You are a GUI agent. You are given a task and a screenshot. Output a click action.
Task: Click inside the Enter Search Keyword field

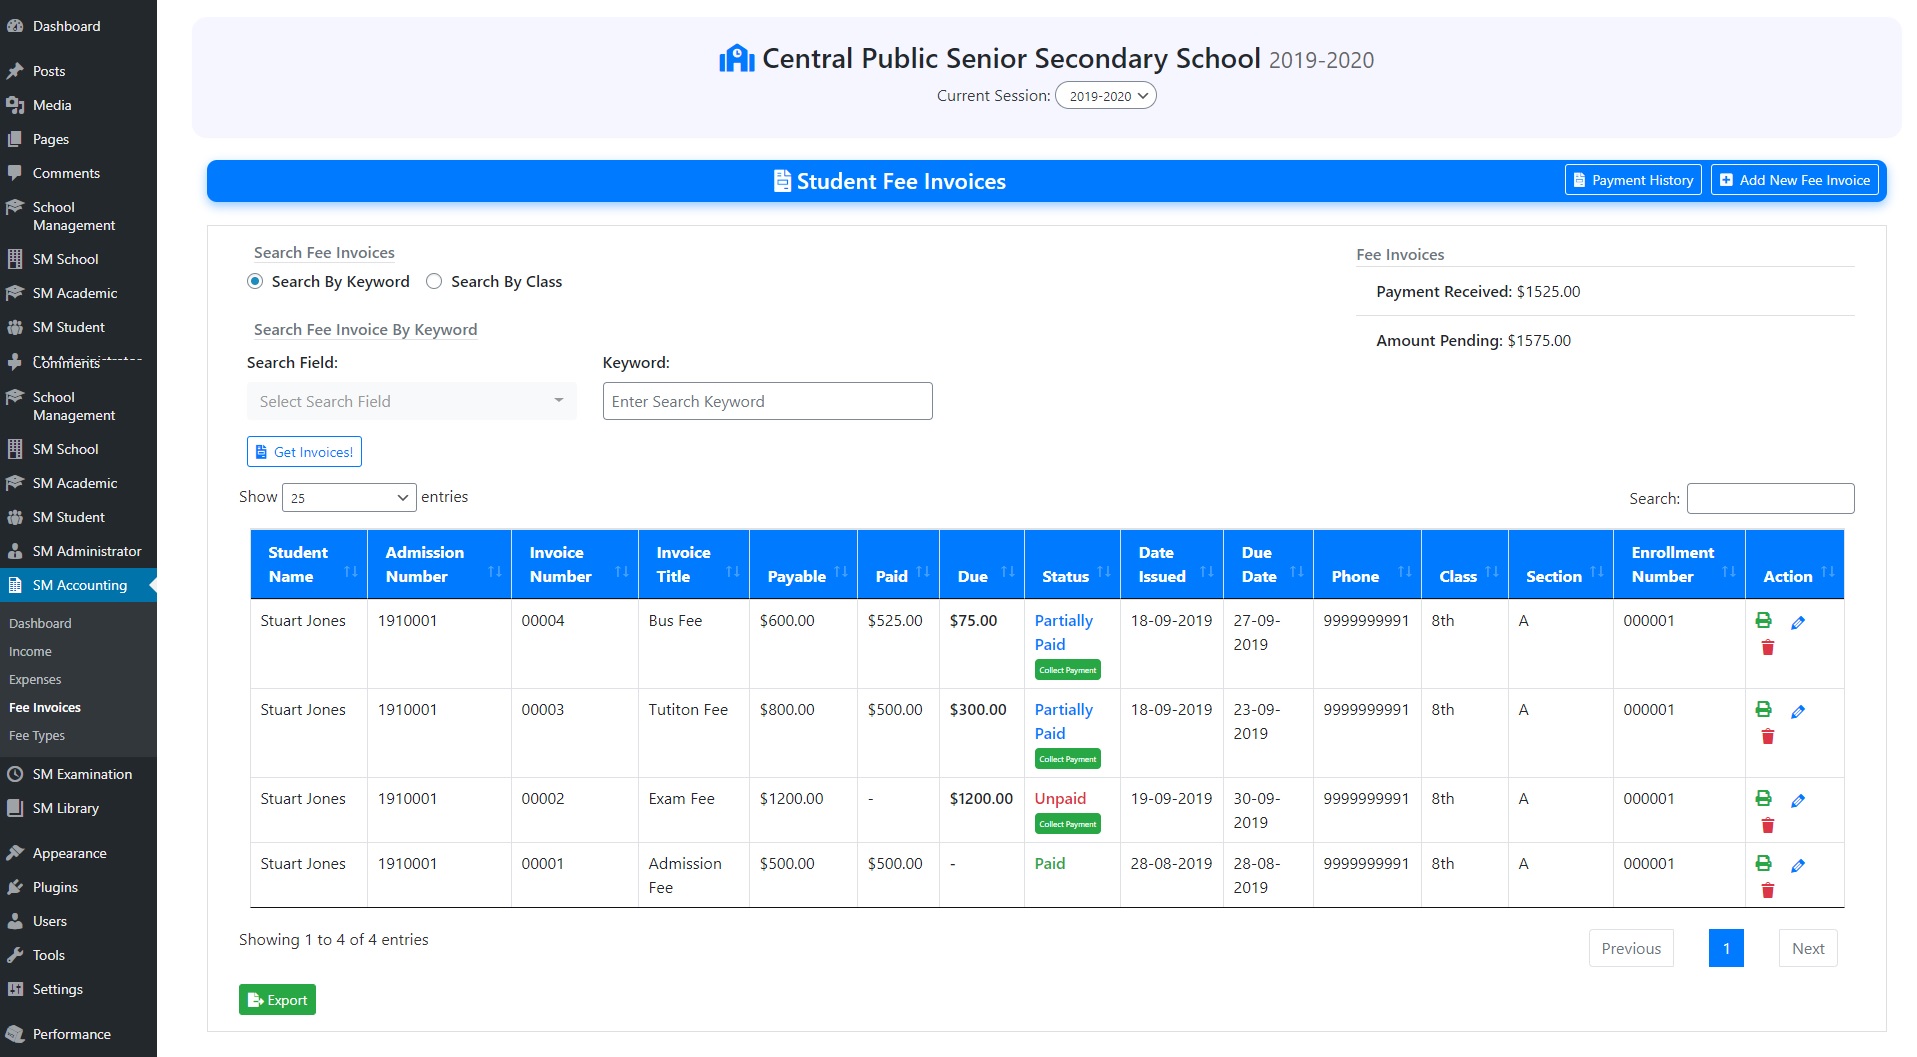click(766, 401)
